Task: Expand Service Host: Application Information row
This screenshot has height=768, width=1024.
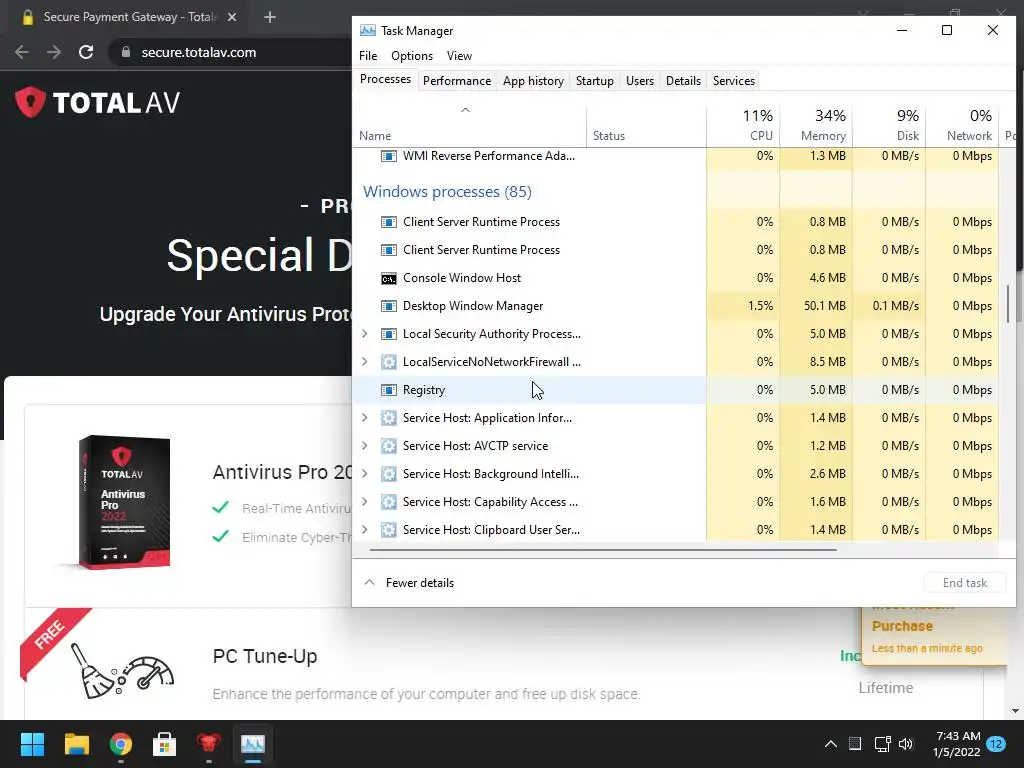Action: click(364, 418)
